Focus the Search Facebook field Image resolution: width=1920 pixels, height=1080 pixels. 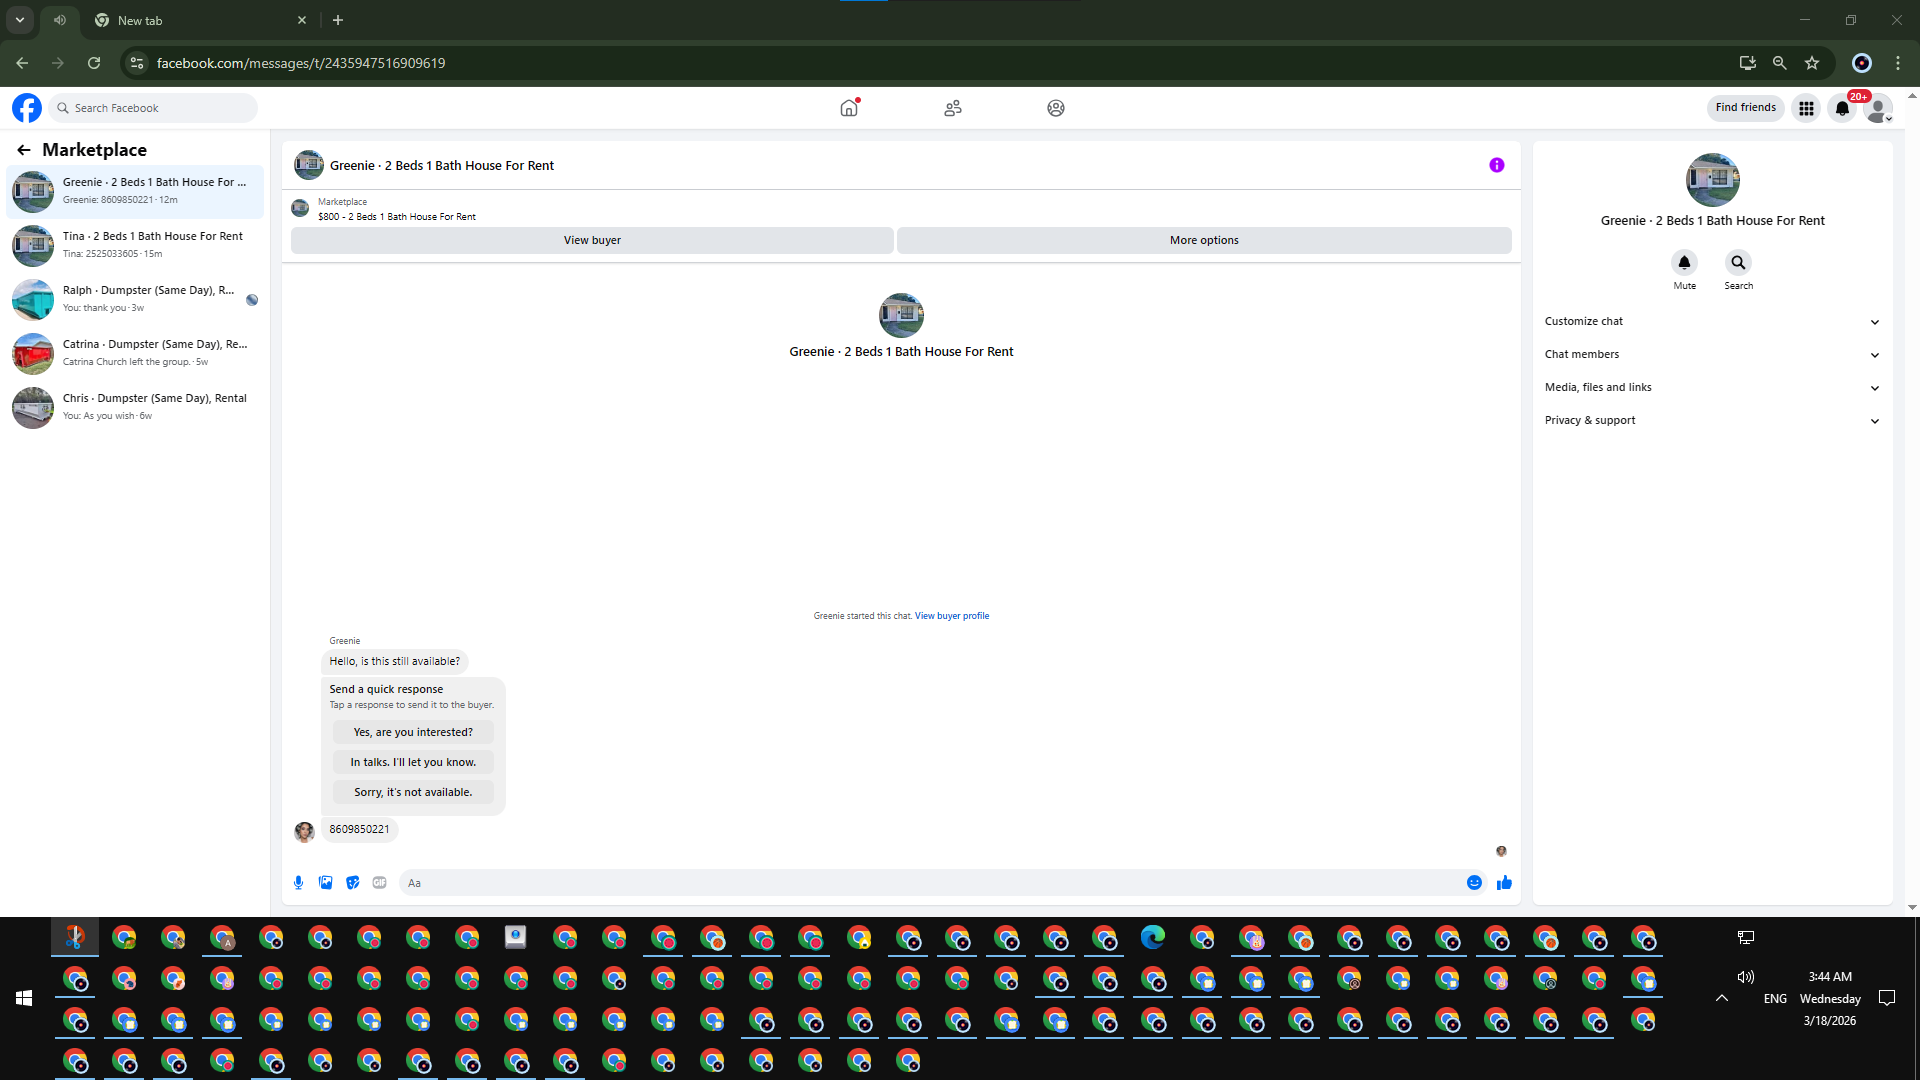[154, 108]
